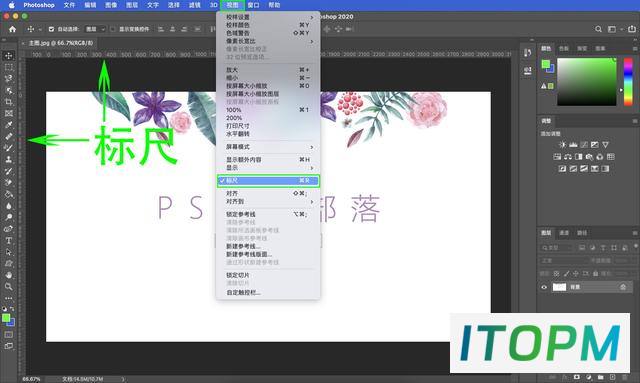Add a Levels adjustment
The image size is (640, 383).
click(x=573, y=145)
